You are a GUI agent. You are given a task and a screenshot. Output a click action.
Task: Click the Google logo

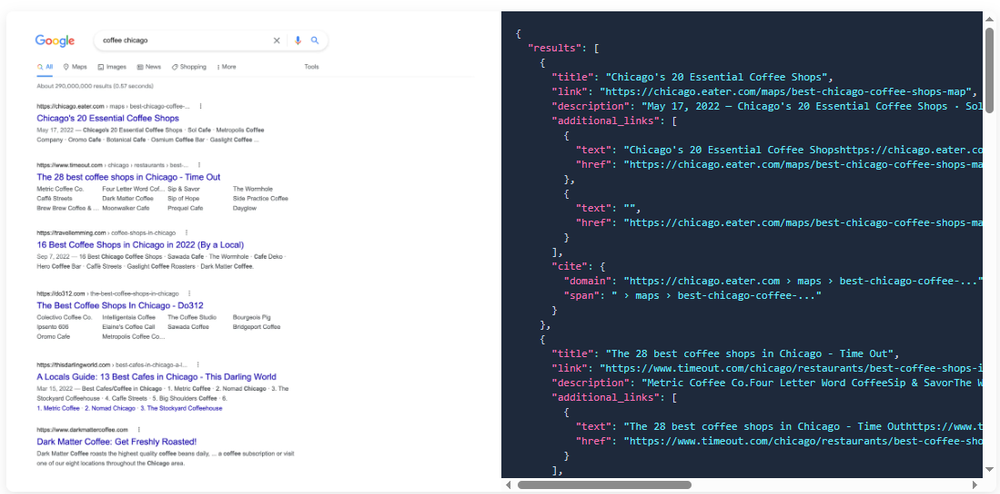[55, 41]
